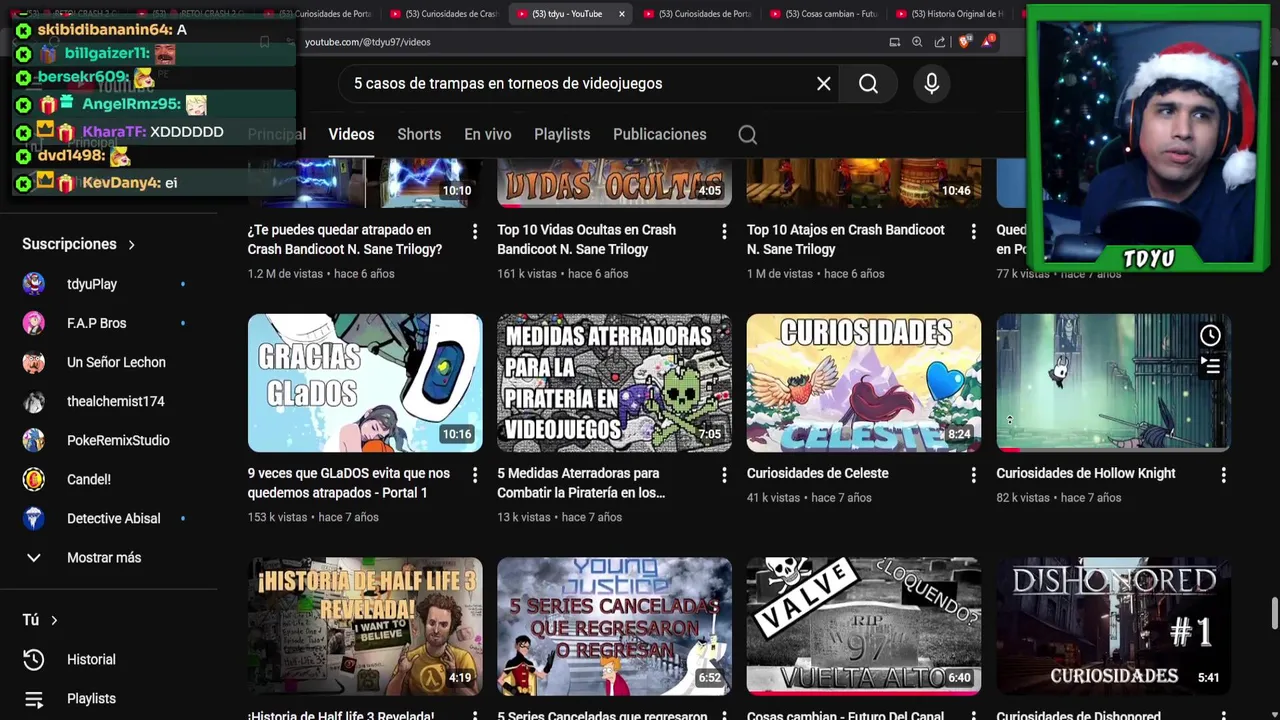Click Dishonored Curiosidades thumbnail

tap(1113, 626)
